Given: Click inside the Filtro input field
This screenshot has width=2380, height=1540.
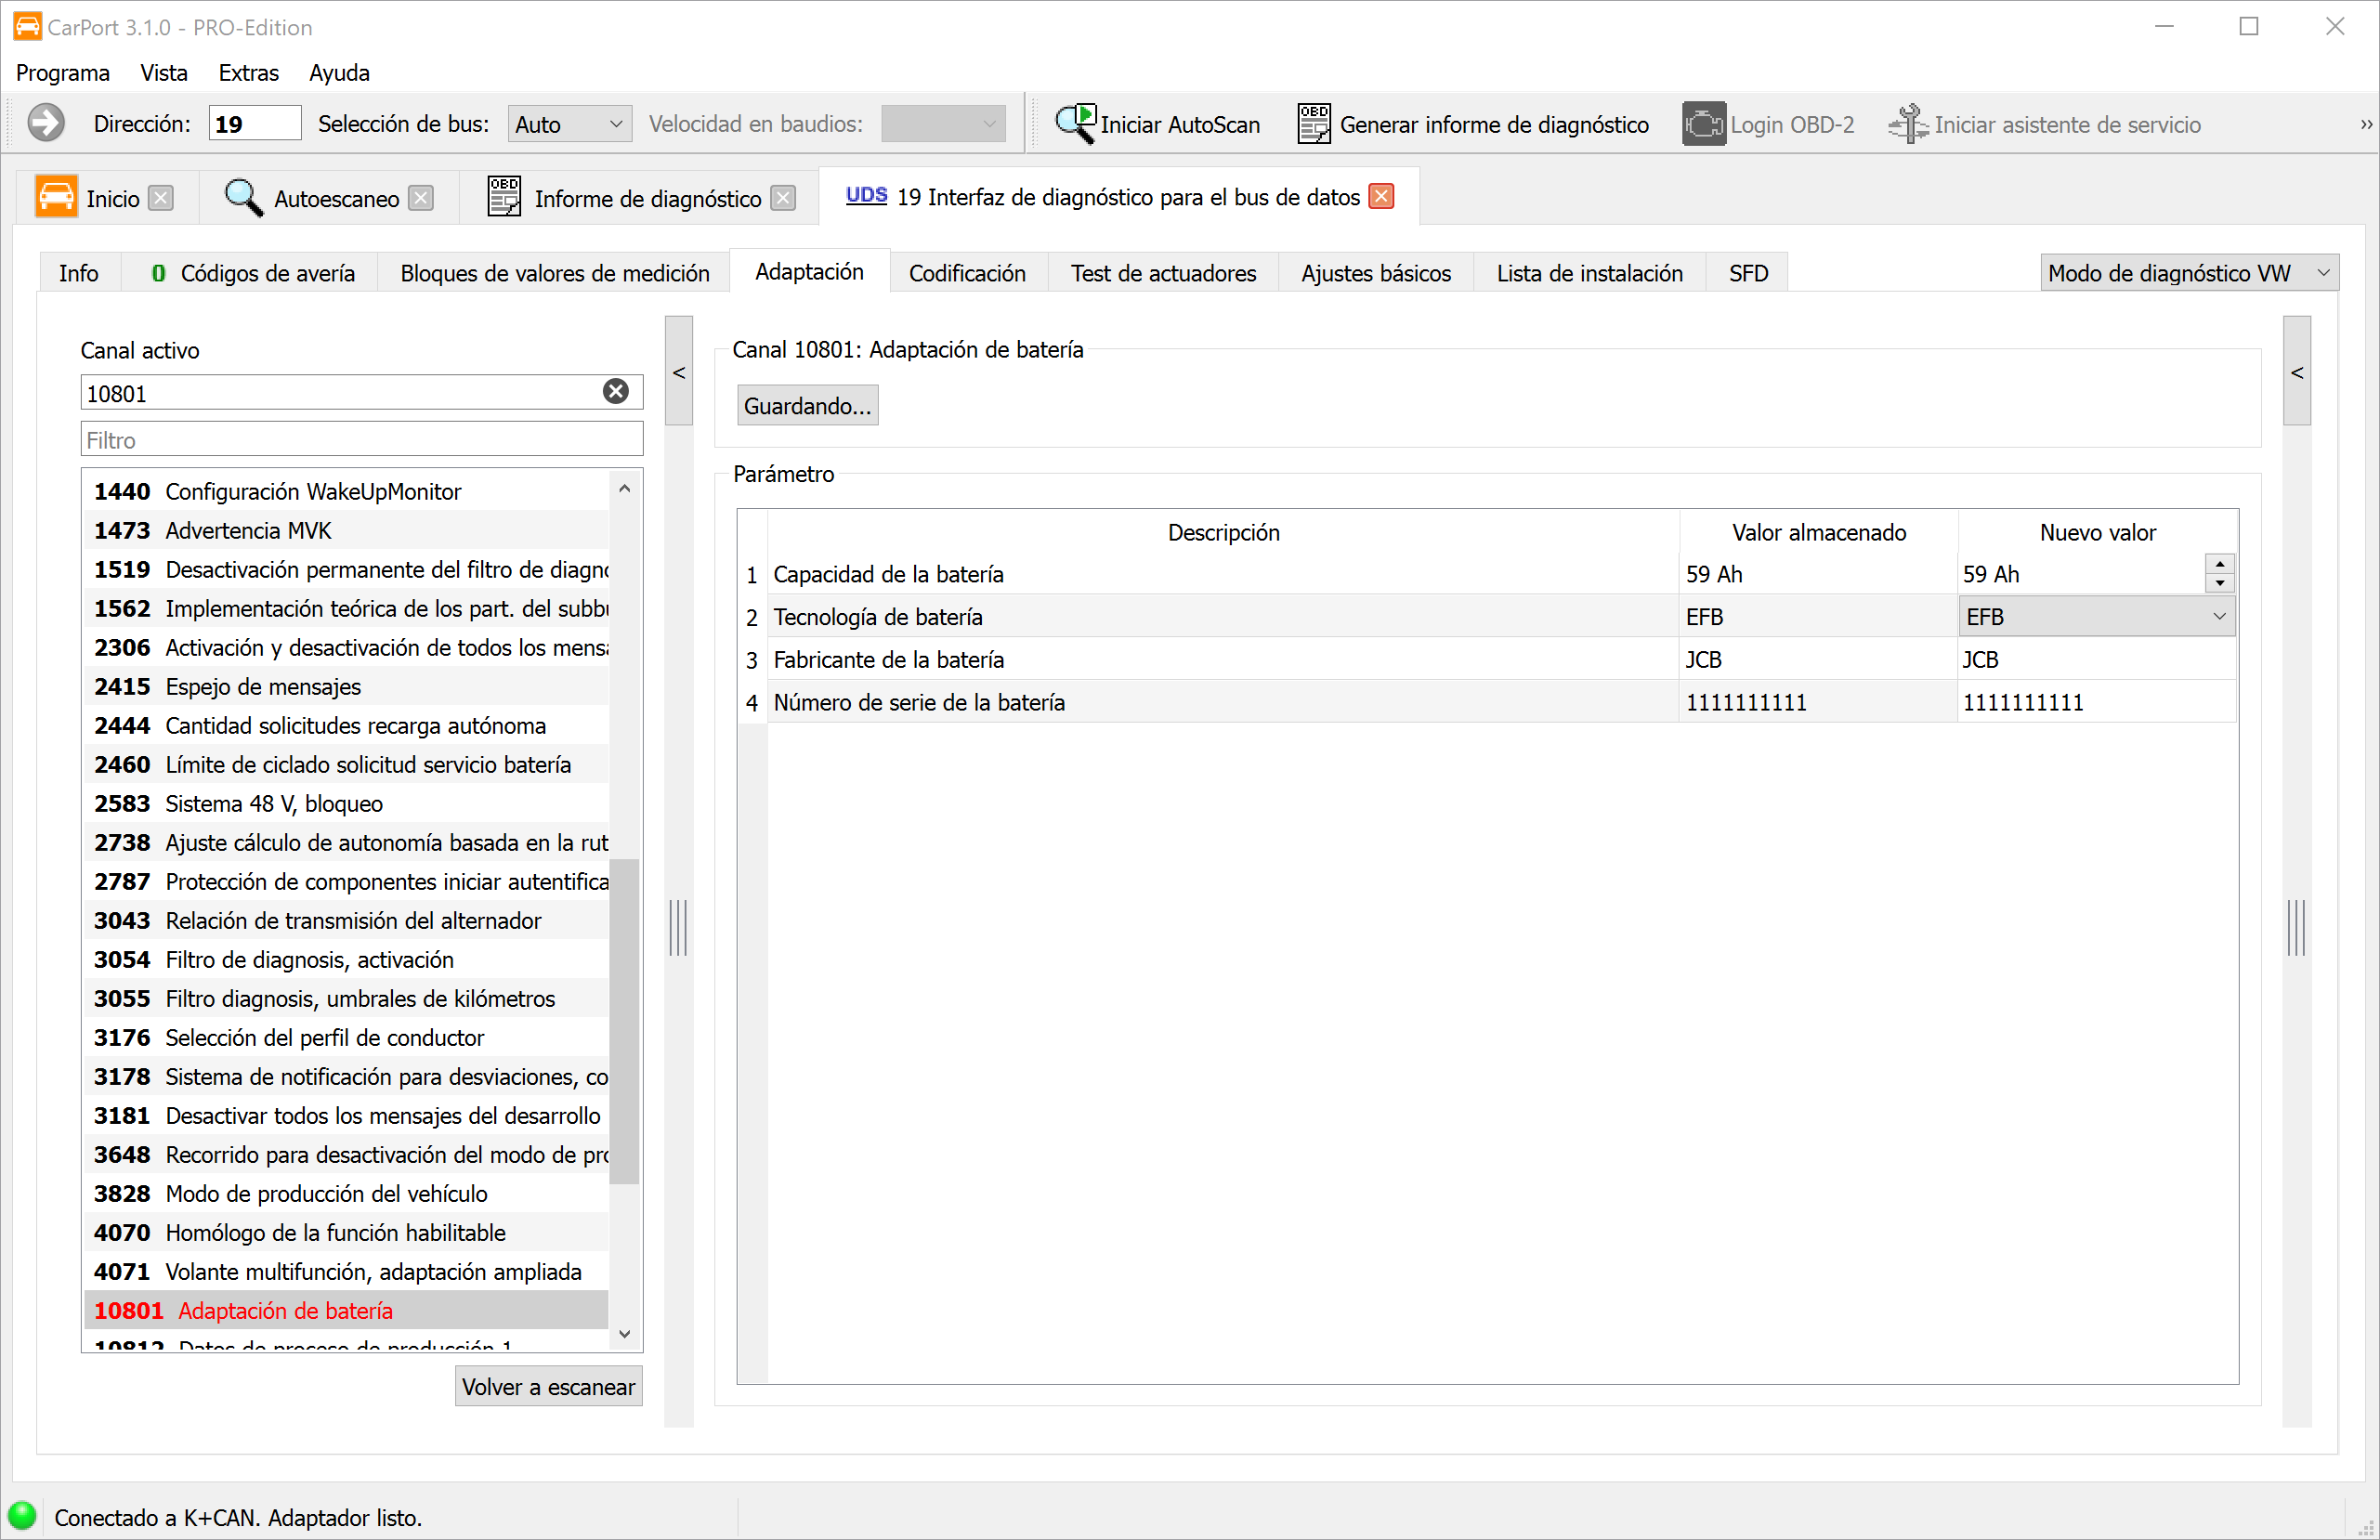Looking at the screenshot, I should point(360,440).
